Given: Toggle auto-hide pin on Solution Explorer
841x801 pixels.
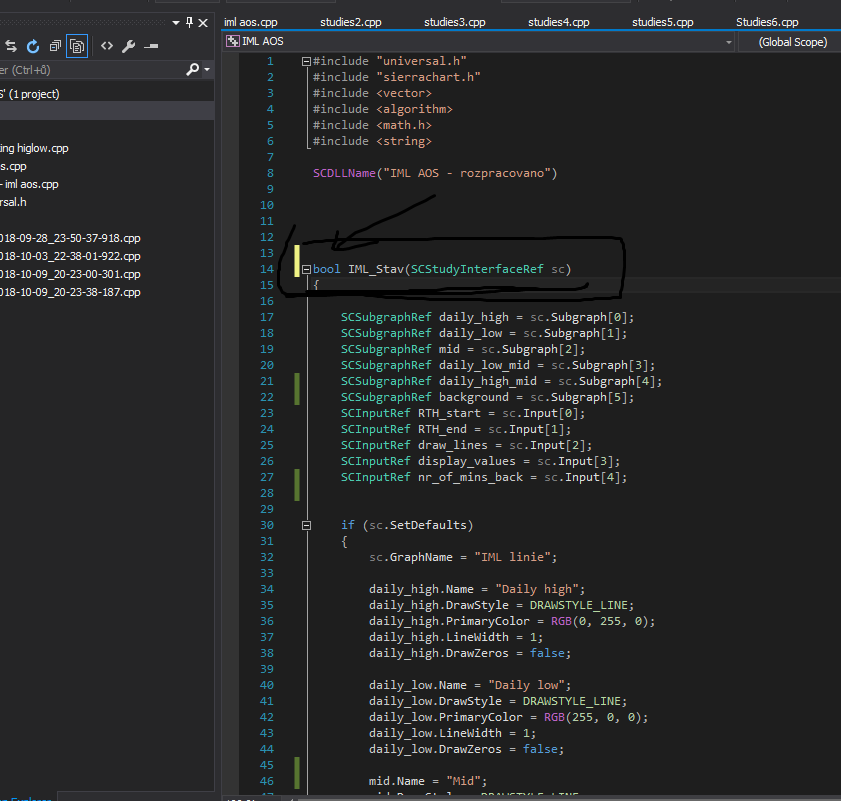Looking at the screenshot, I should tap(188, 22).
